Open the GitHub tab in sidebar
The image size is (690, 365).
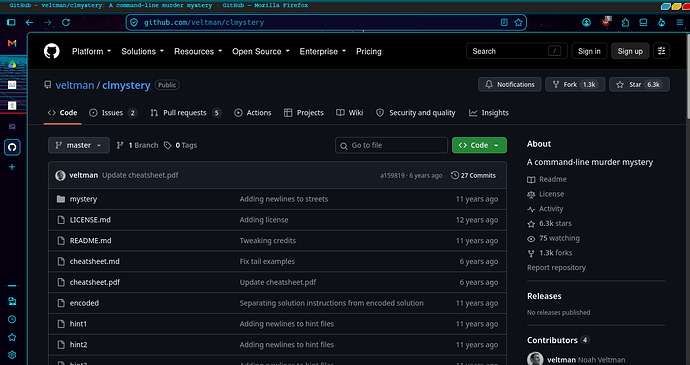pyautogui.click(x=12, y=147)
